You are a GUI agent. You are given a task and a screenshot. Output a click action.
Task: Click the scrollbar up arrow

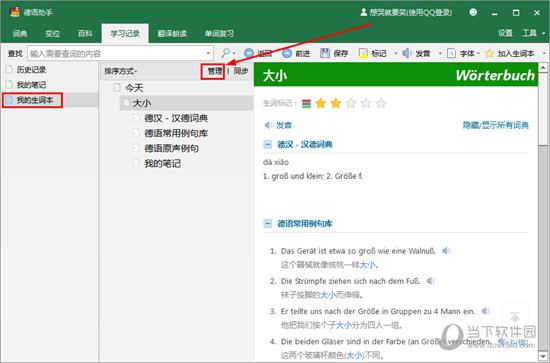tap(543, 67)
